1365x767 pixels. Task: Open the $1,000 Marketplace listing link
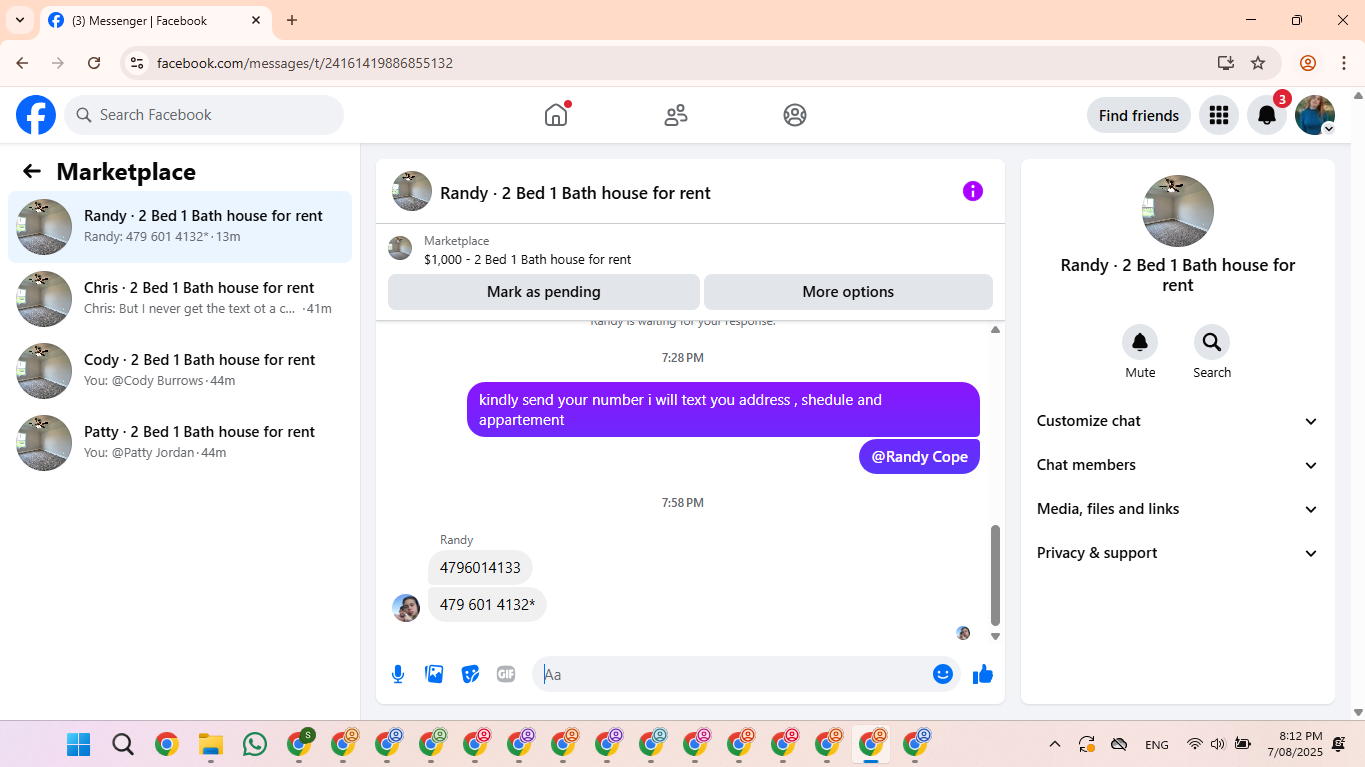pyautogui.click(x=527, y=259)
